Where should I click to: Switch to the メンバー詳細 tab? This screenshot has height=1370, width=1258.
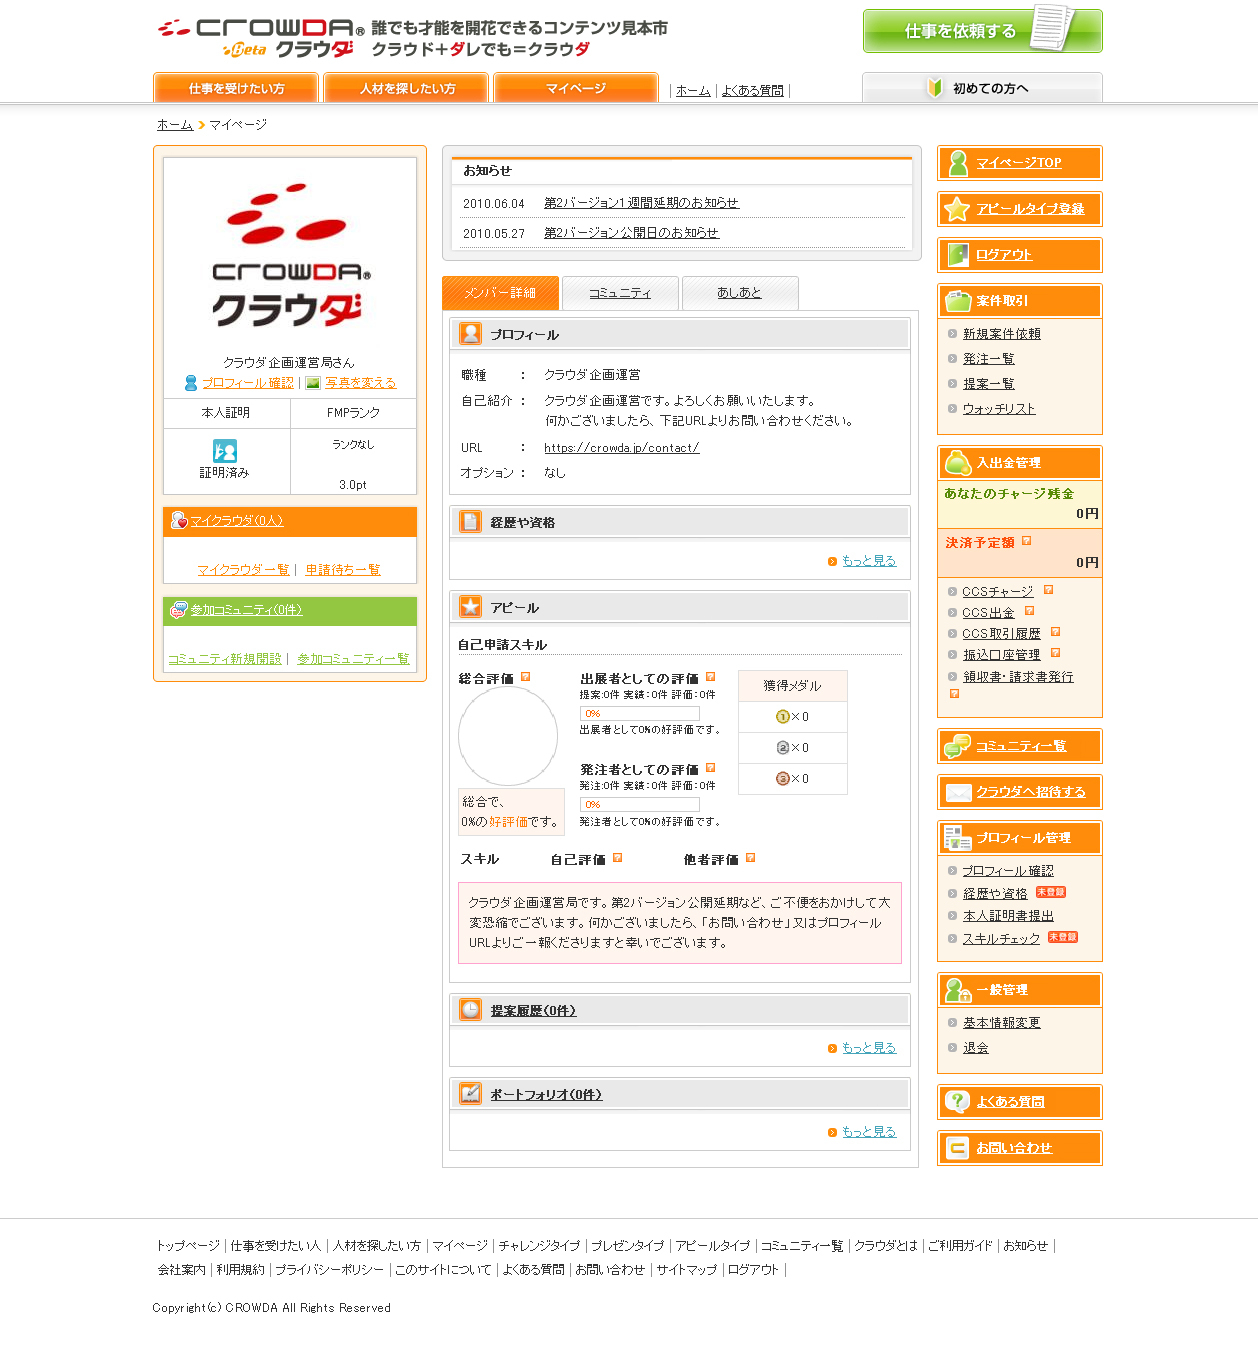tap(500, 293)
